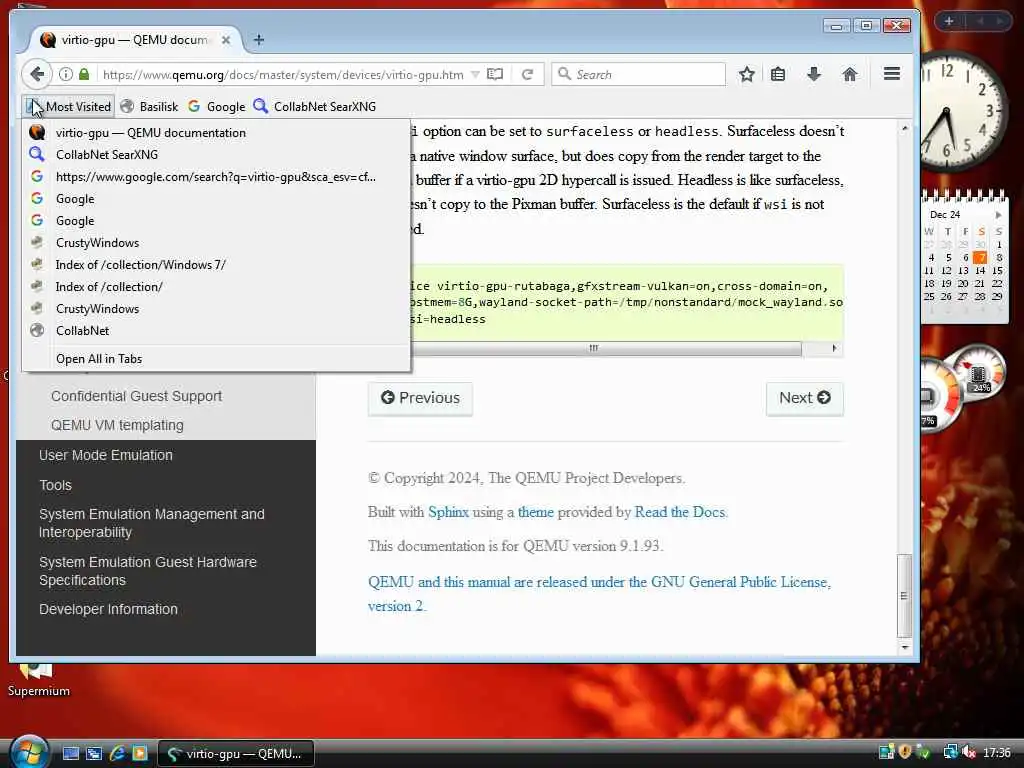Choose virtio-gpu — QEMU documentation menu entry
The image size is (1024, 768).
click(x=216, y=133)
